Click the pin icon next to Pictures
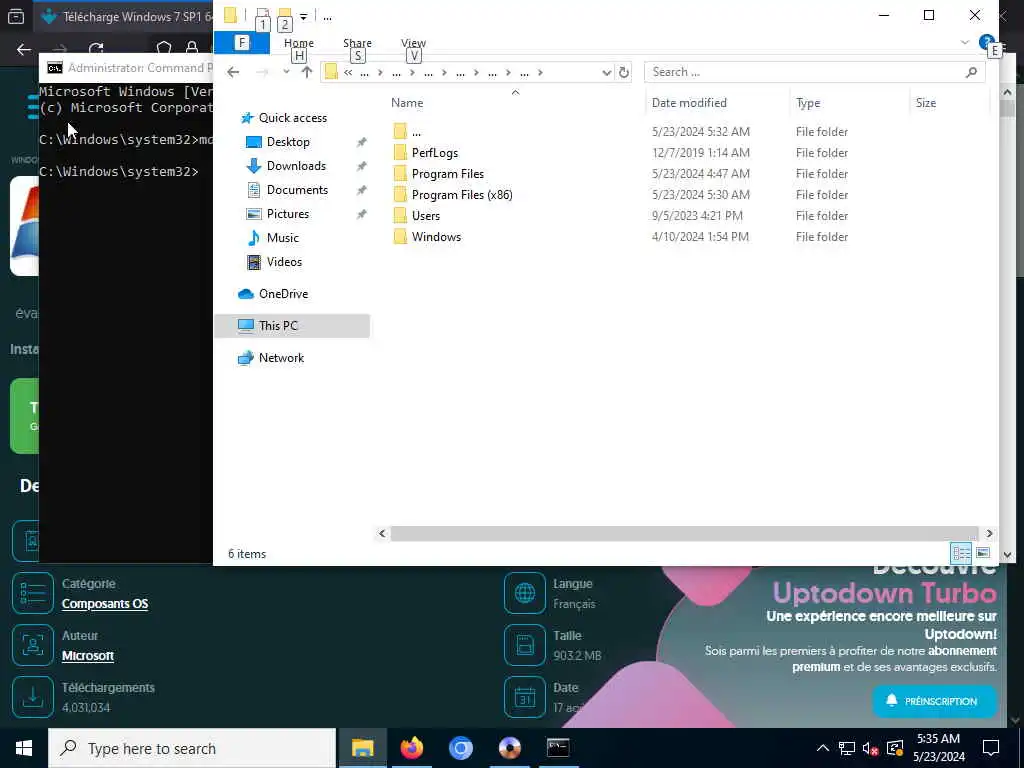This screenshot has width=1024, height=768. click(x=361, y=214)
